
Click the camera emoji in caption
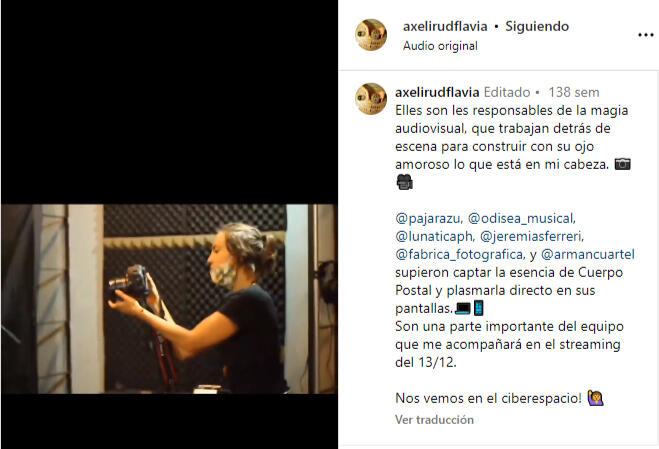(622, 164)
